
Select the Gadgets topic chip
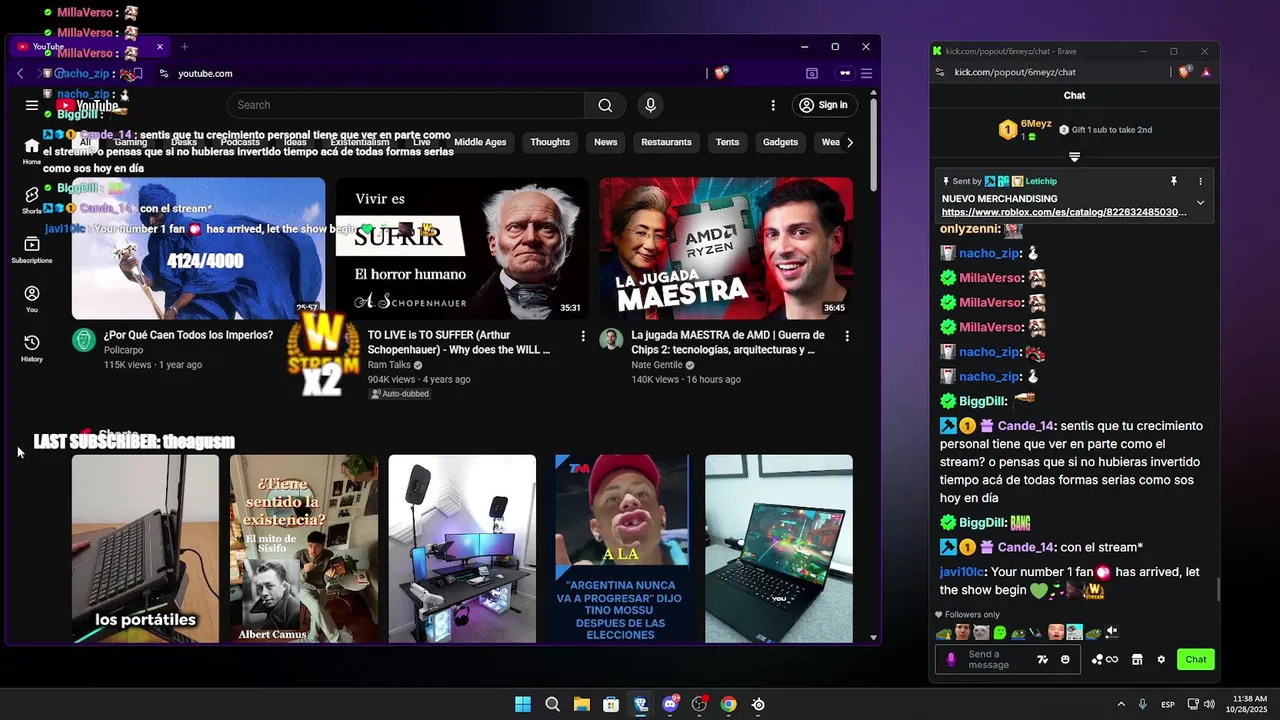coord(780,142)
